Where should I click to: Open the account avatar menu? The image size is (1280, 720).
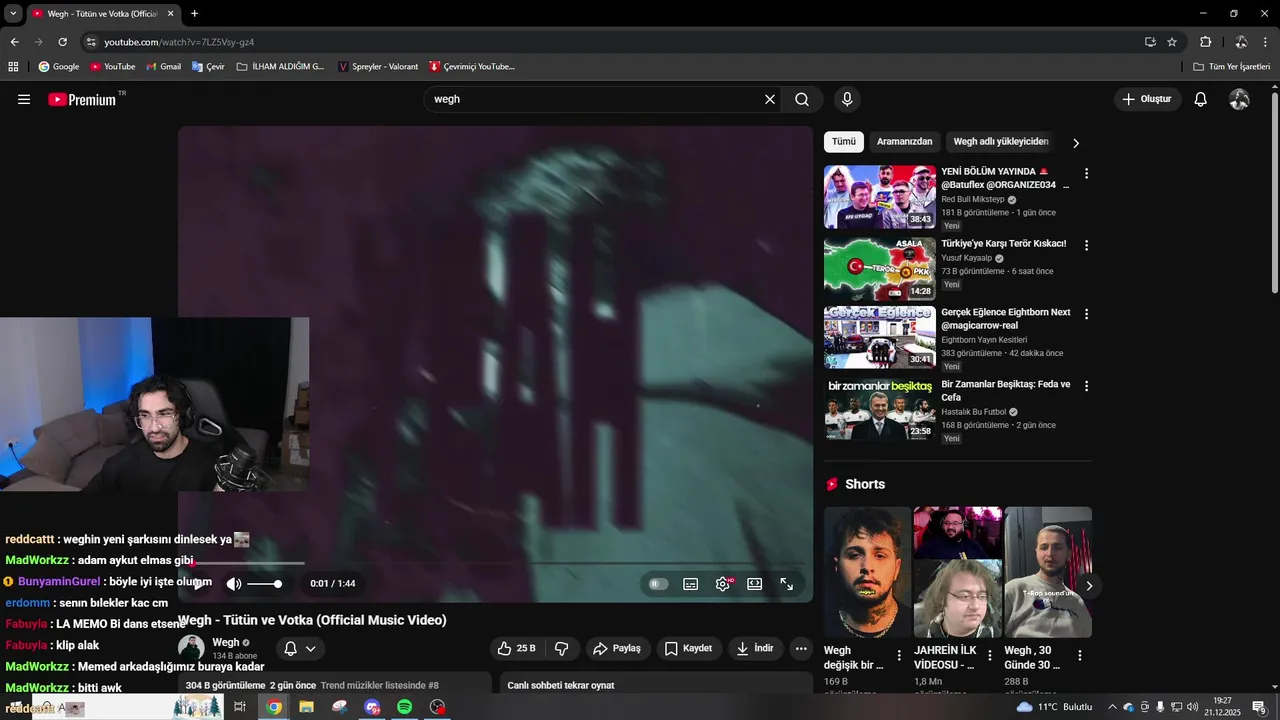click(x=1239, y=99)
